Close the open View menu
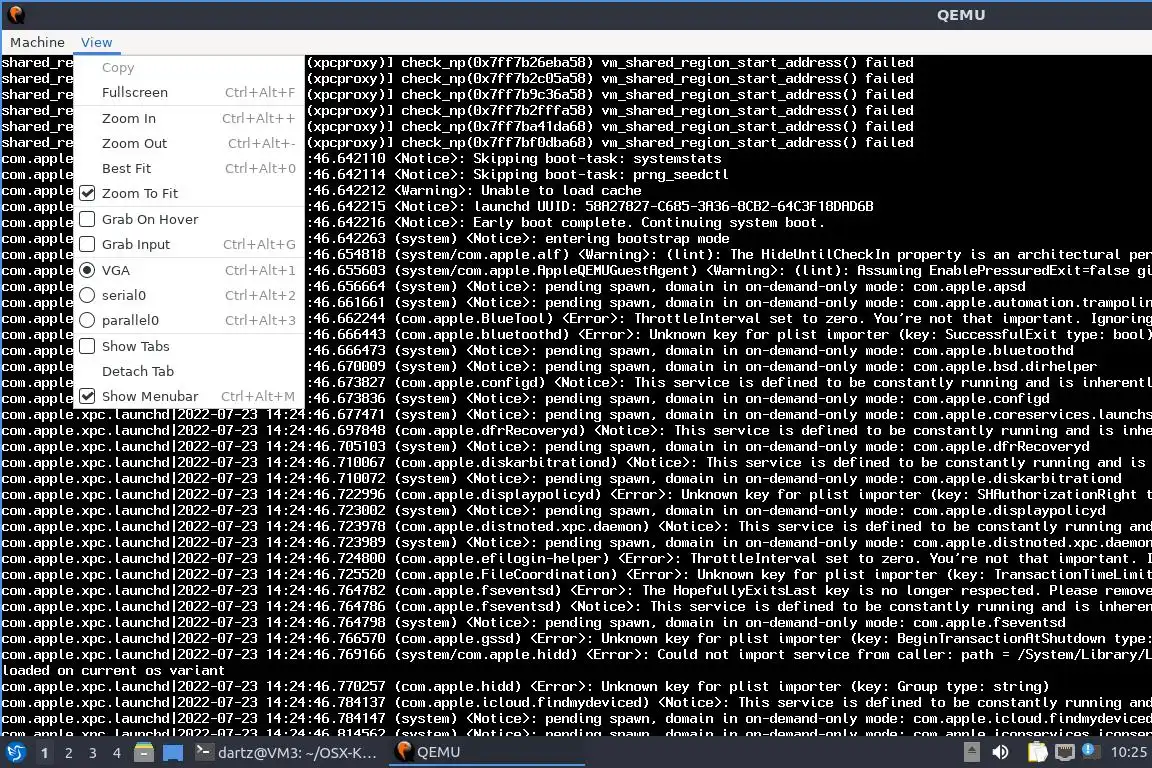 coord(97,43)
